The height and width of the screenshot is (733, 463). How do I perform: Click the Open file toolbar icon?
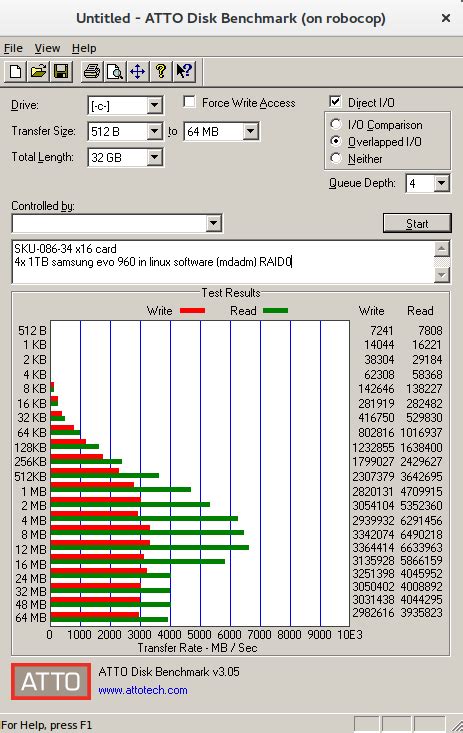(x=38, y=72)
